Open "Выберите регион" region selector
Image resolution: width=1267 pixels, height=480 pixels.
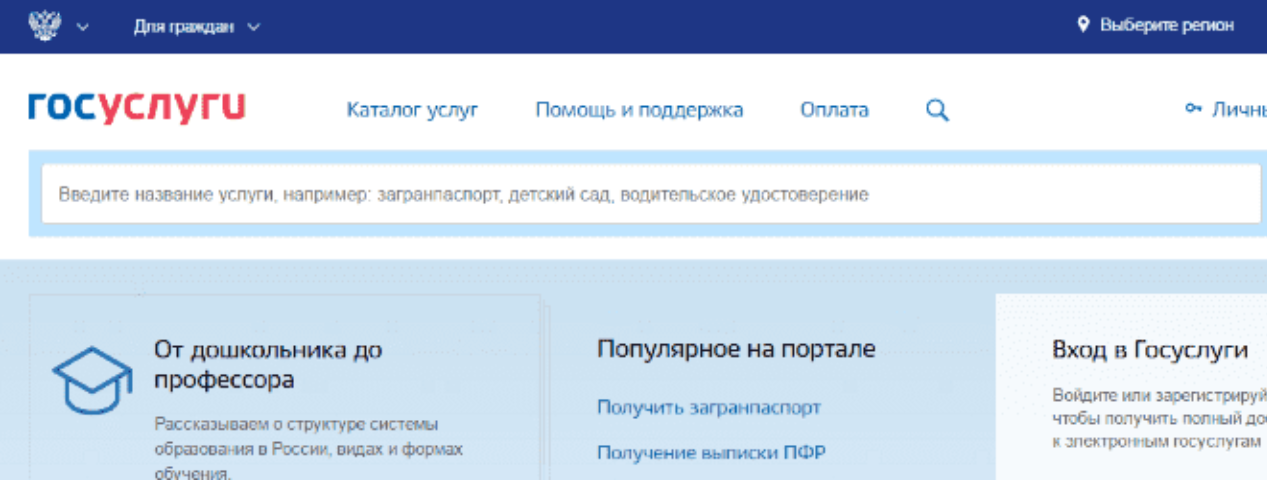[x=1167, y=25]
